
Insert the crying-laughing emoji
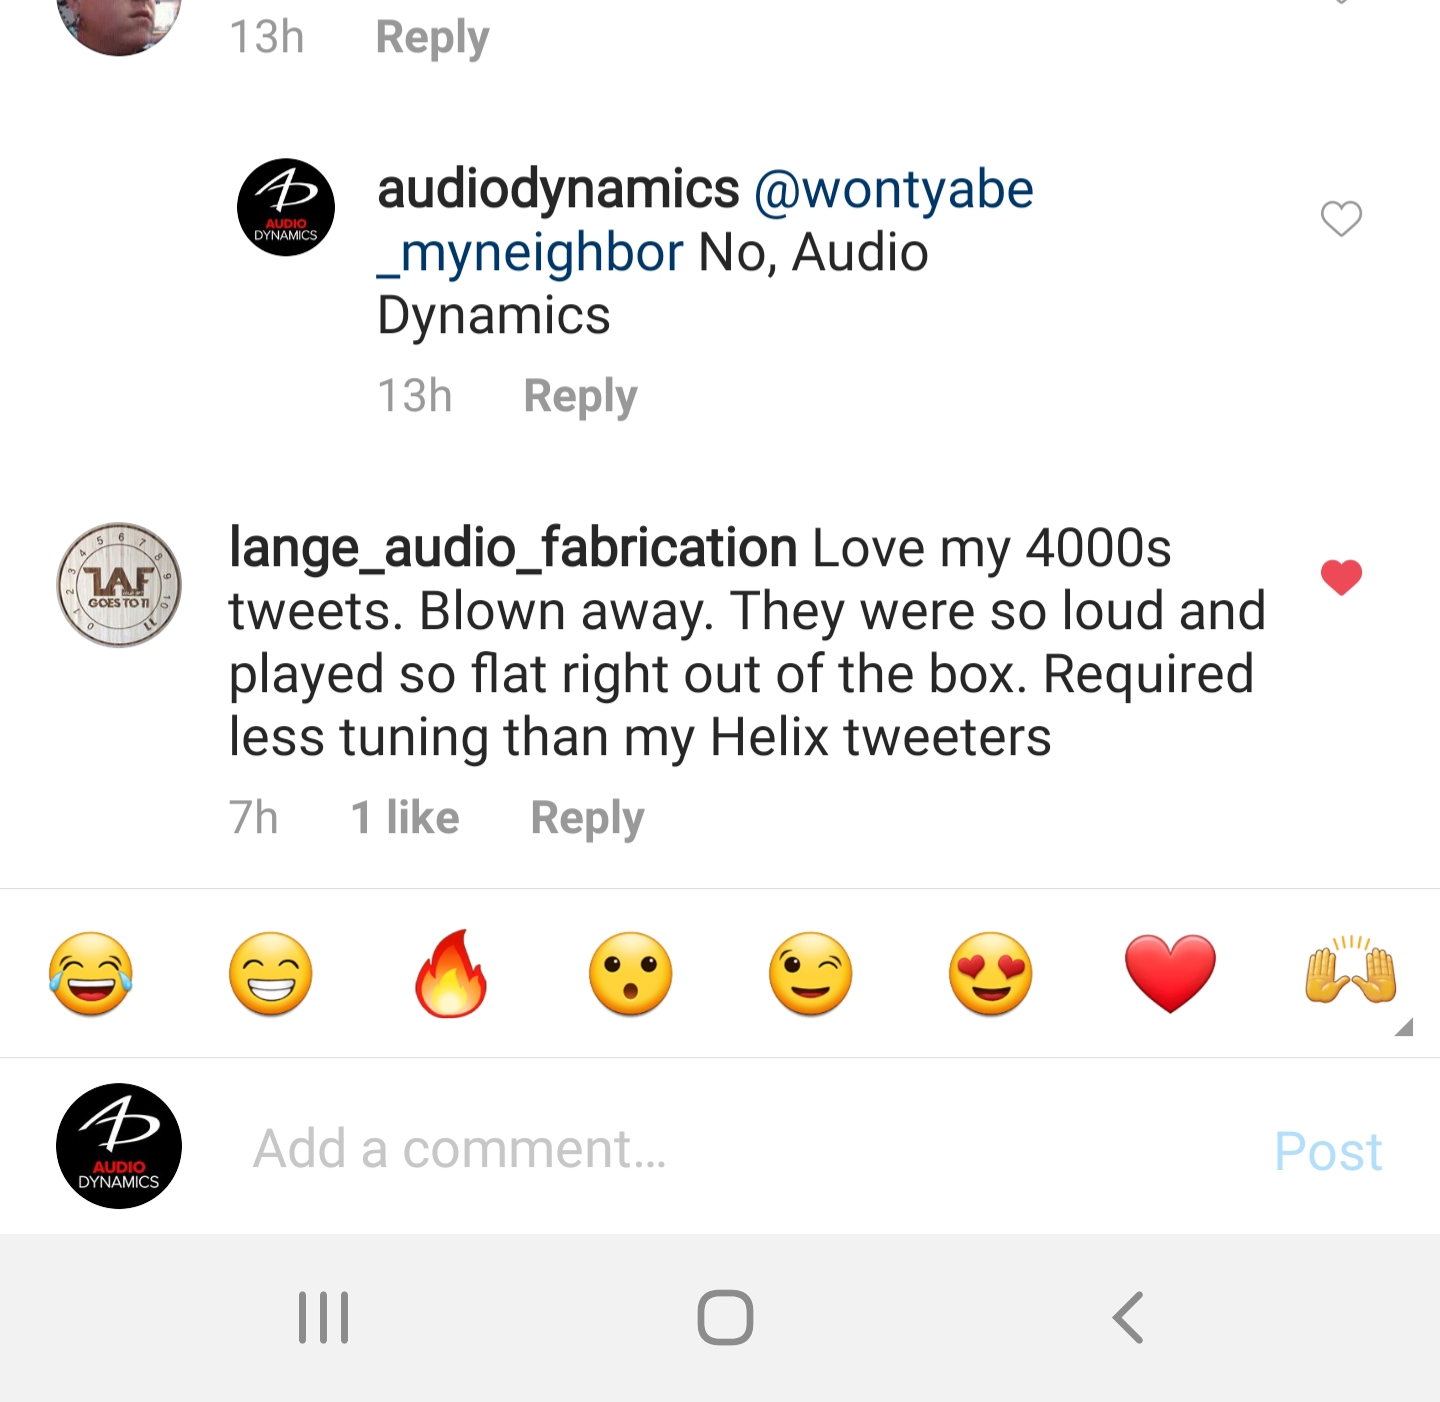91,974
